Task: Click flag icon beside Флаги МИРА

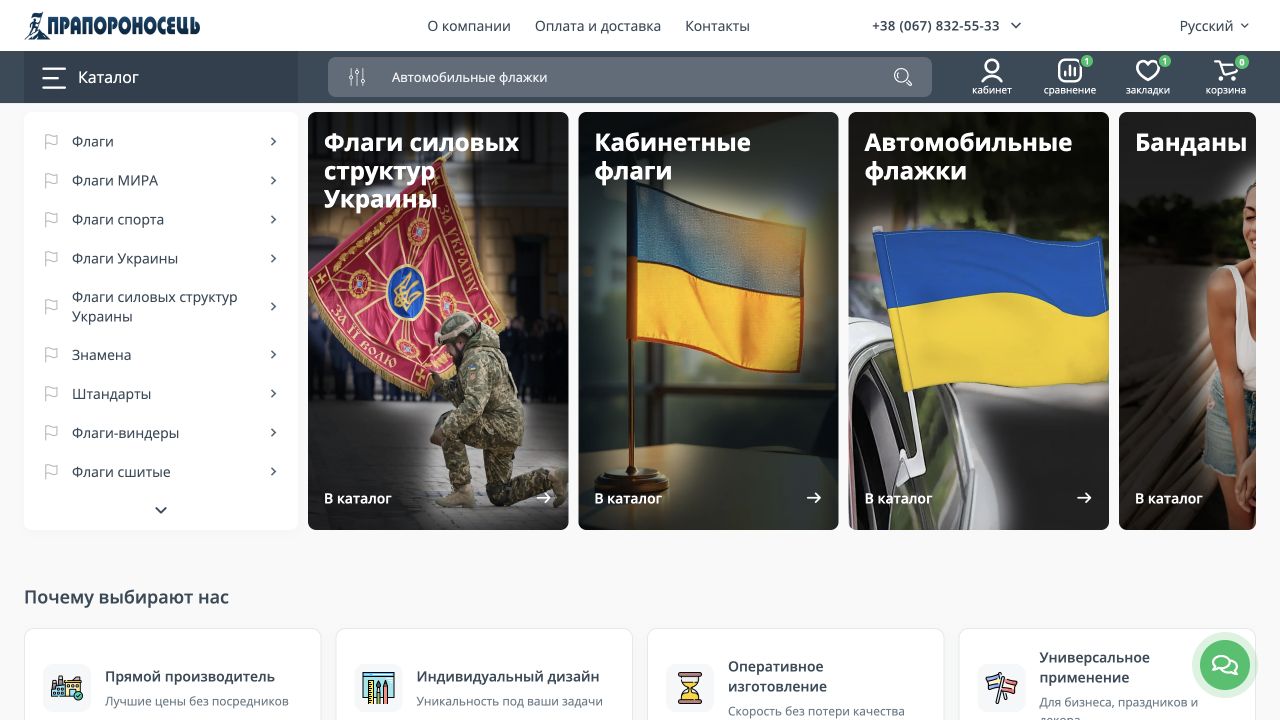Action: (51, 180)
